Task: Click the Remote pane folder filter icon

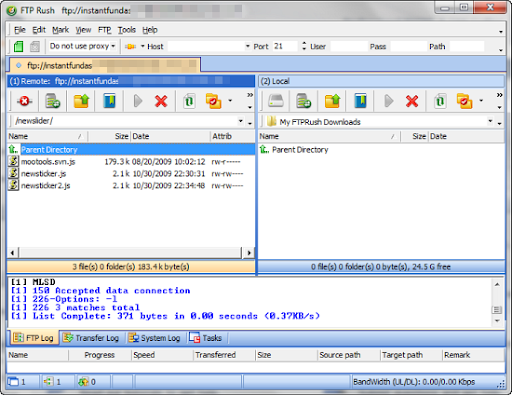Action: [x=213, y=101]
